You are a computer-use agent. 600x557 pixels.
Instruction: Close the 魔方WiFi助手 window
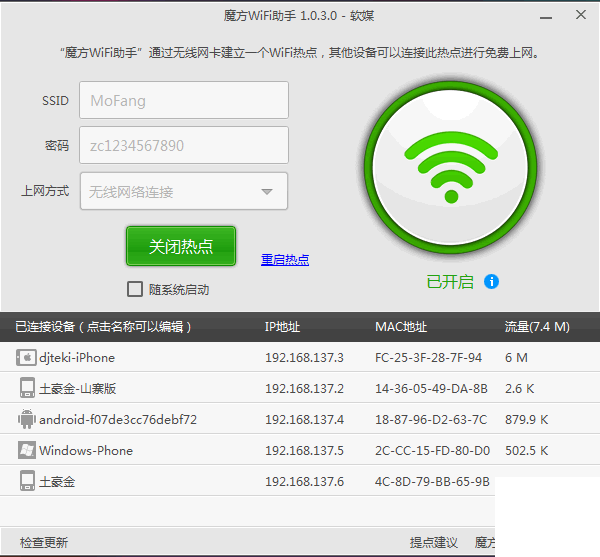pos(580,15)
